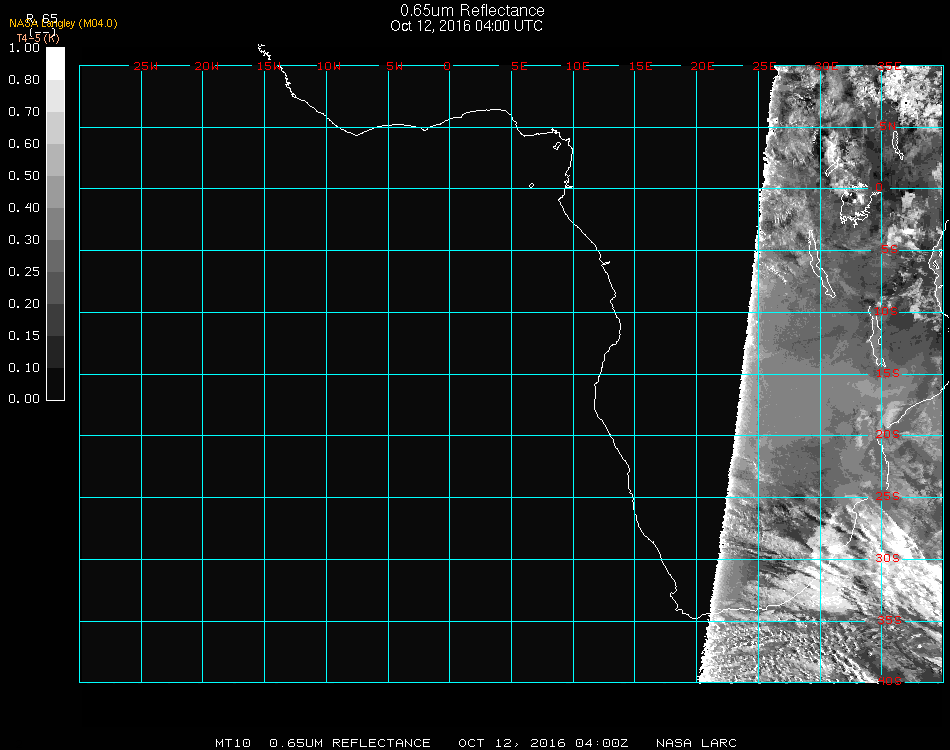Click the "0.65um Reflectance" title text

click(472, 11)
